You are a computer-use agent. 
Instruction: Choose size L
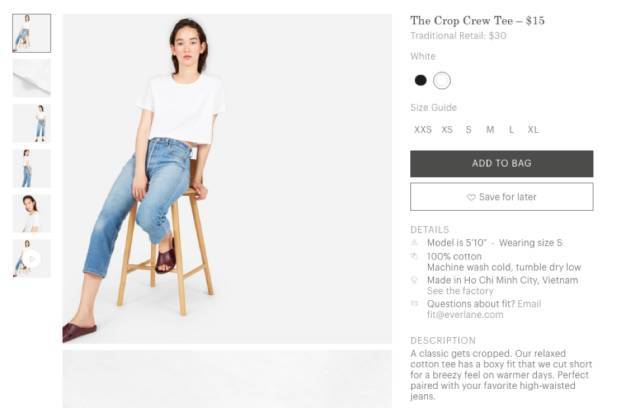[511, 130]
